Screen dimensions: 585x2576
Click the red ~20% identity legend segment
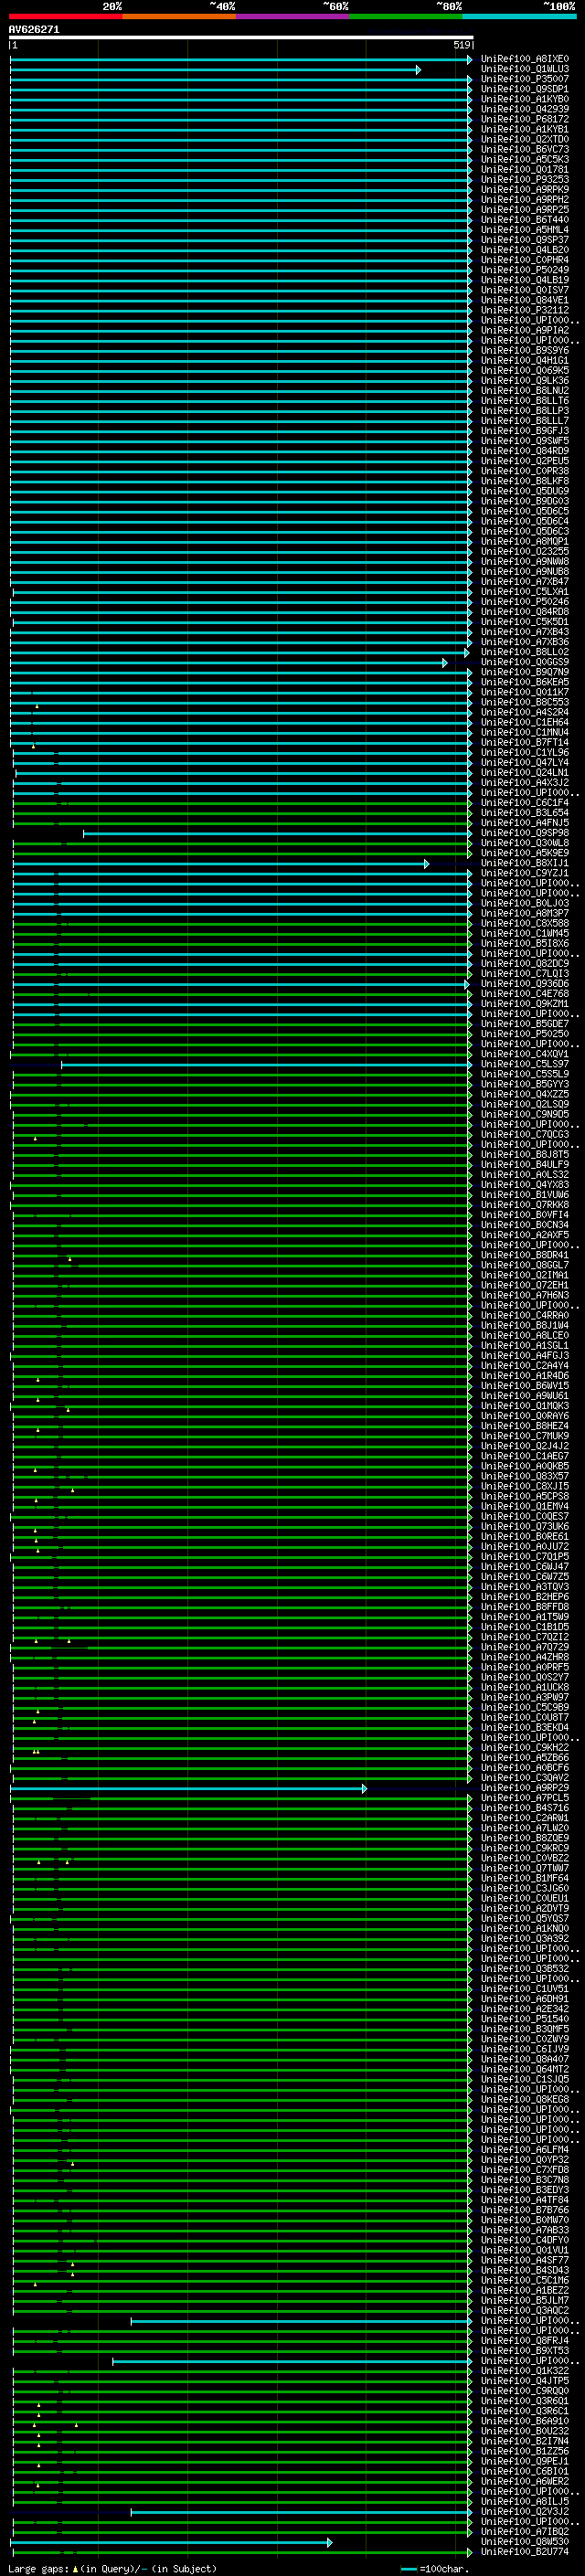click(x=65, y=16)
